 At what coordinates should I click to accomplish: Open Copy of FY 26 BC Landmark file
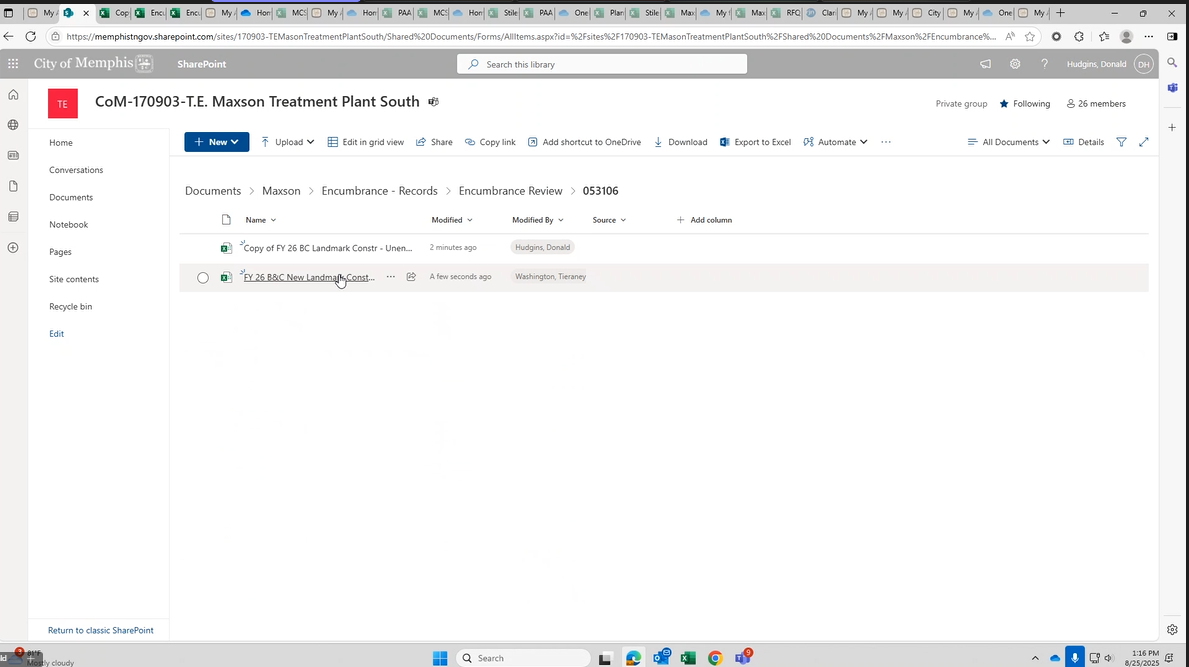327,248
